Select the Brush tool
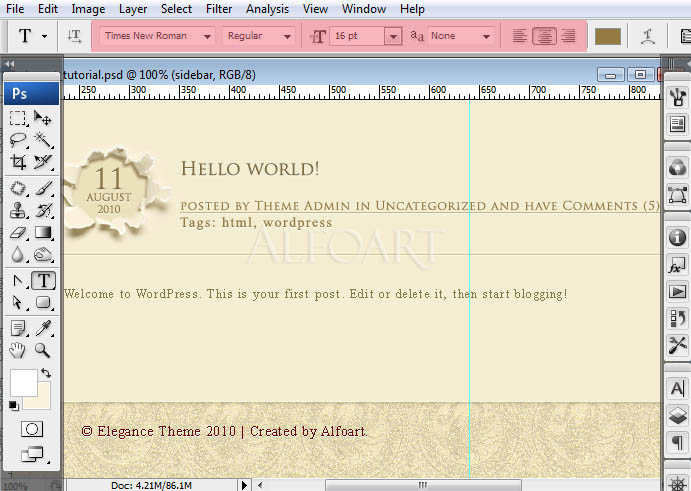This screenshot has width=691, height=491. point(43,189)
